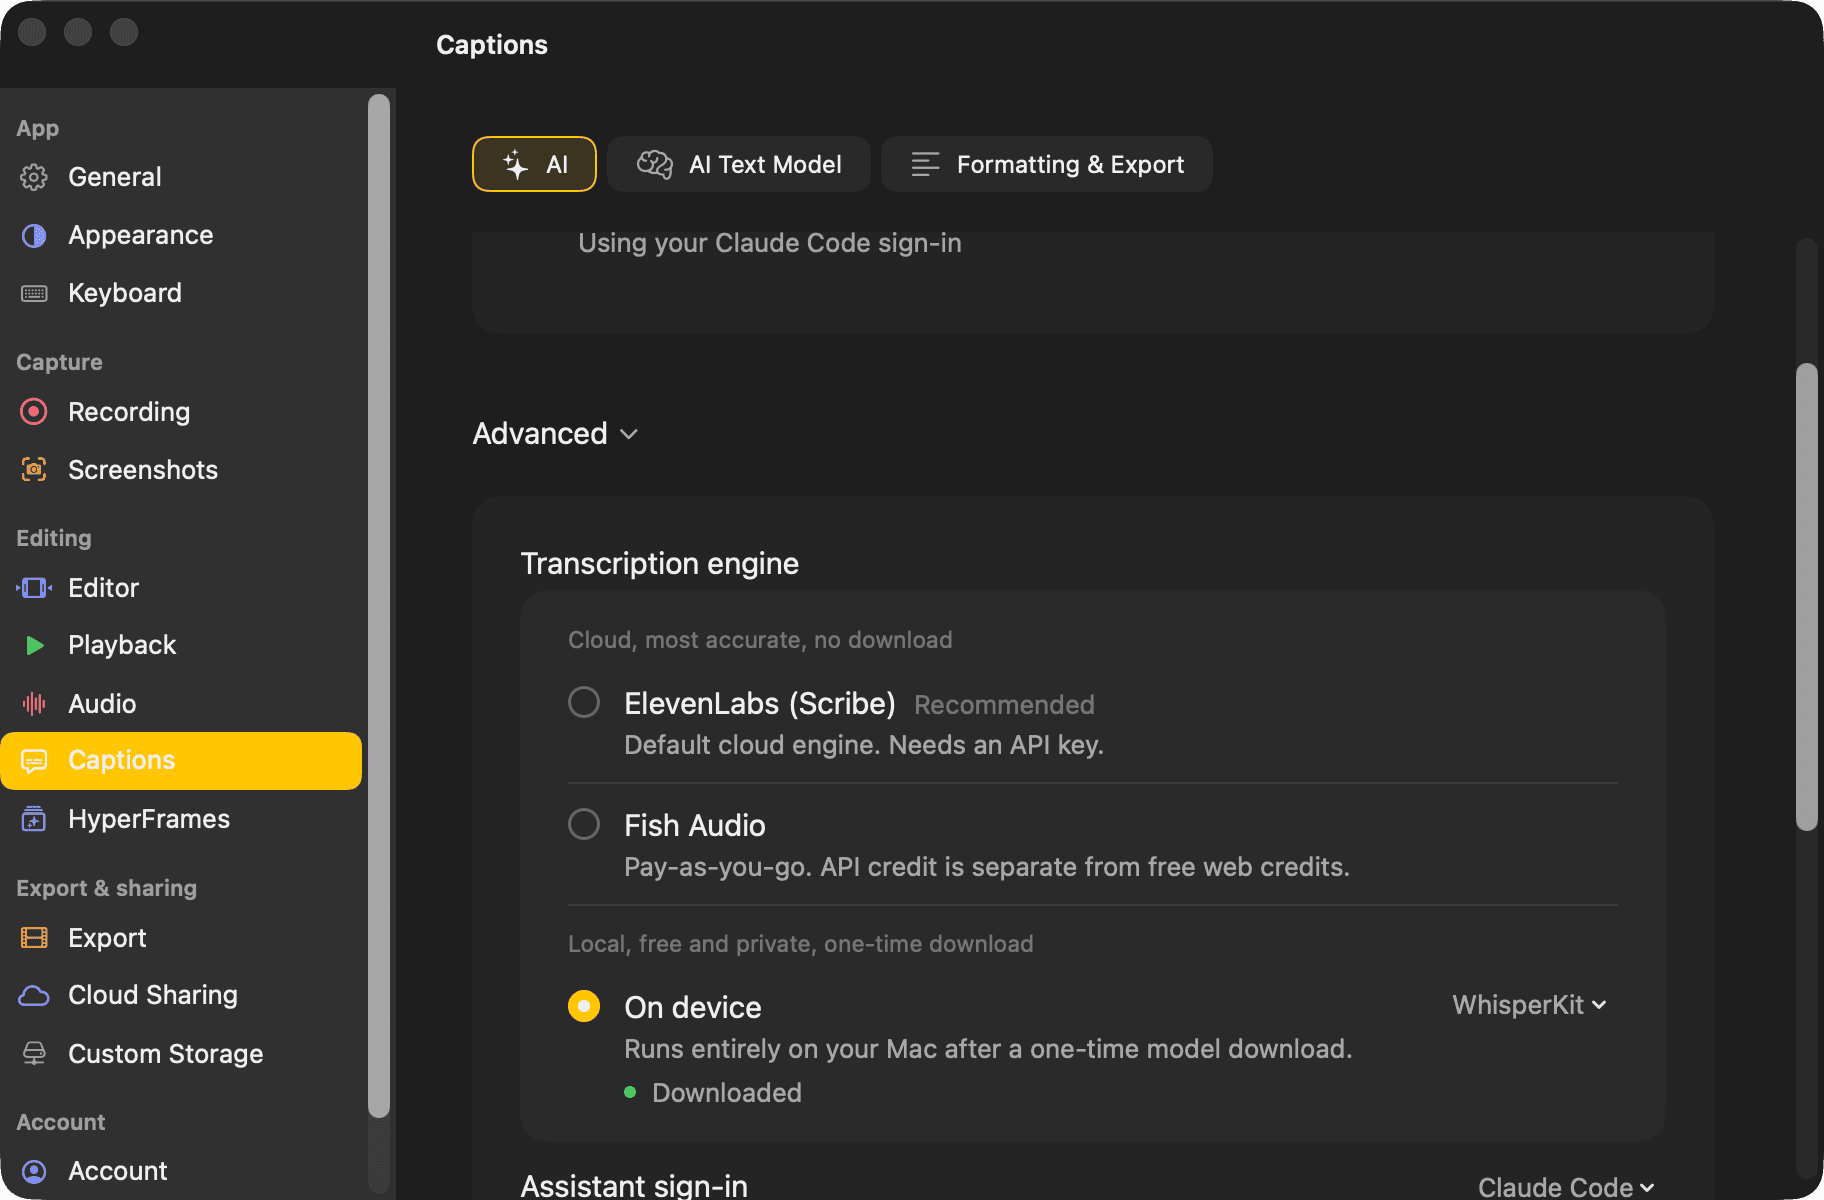This screenshot has width=1824, height=1200.
Task: Click 'Cloud, most accurate, no download' caption
Action: [x=760, y=640]
